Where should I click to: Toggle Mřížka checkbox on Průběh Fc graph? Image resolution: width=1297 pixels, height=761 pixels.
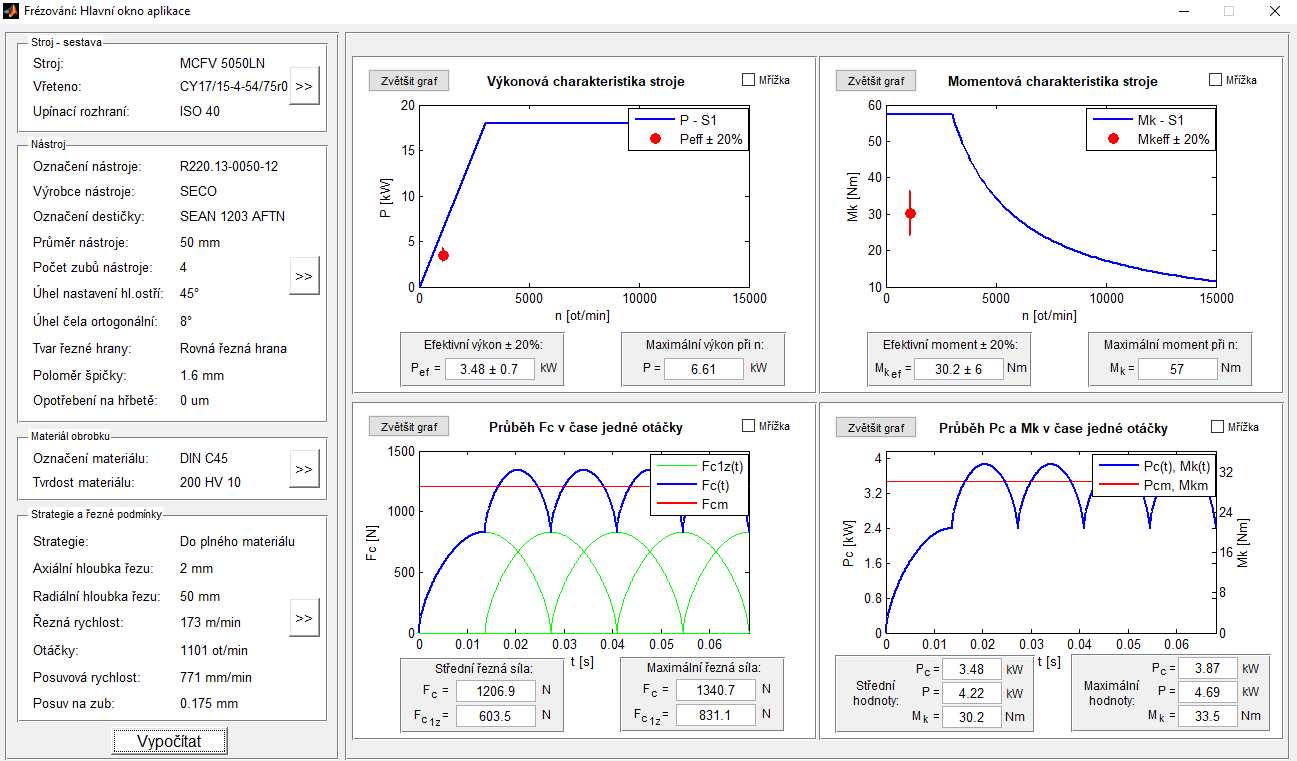(748, 426)
